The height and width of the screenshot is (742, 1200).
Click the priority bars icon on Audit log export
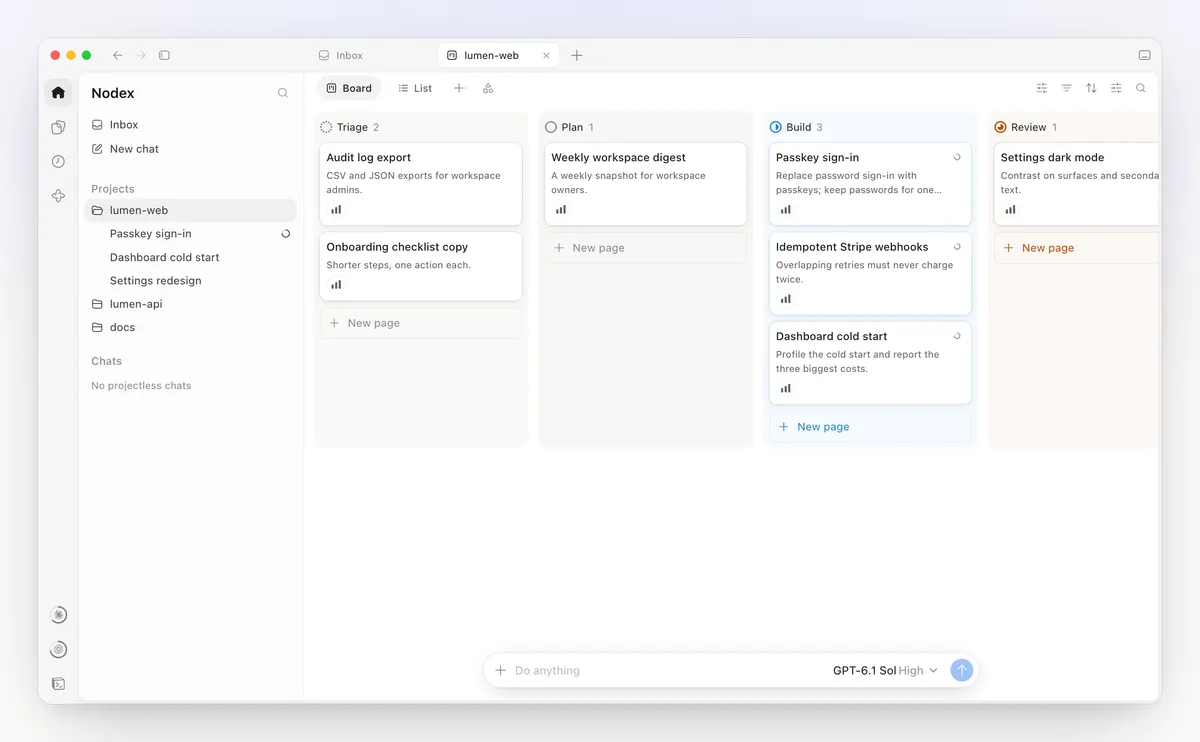pyautogui.click(x=336, y=210)
